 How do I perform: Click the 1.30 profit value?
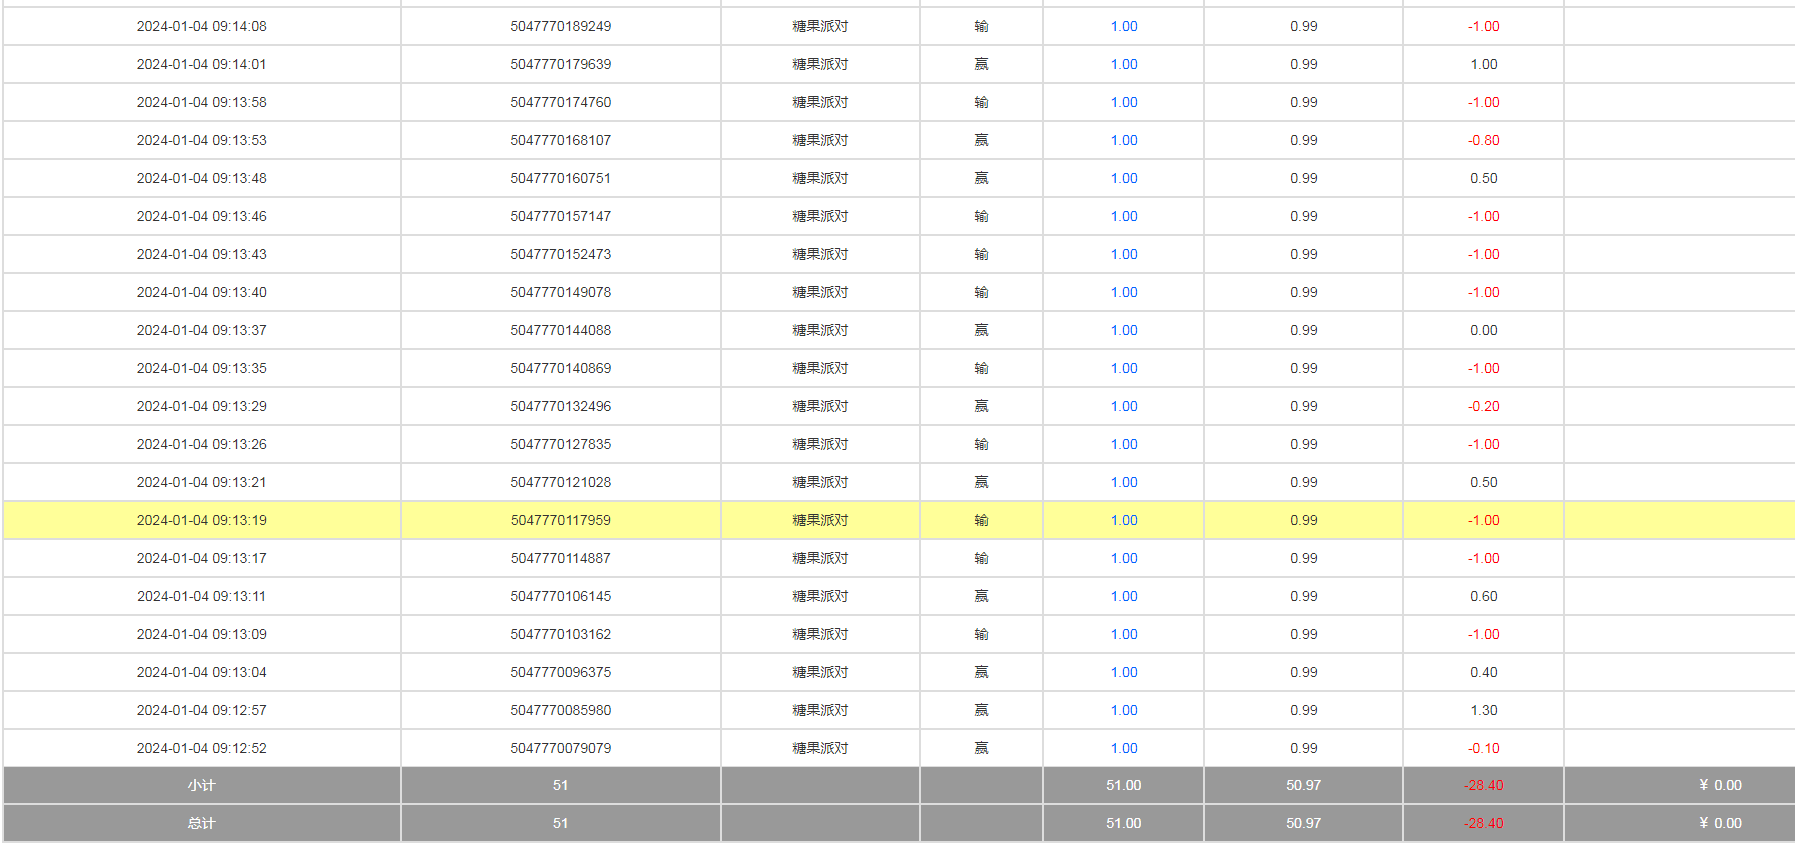pos(1483,710)
